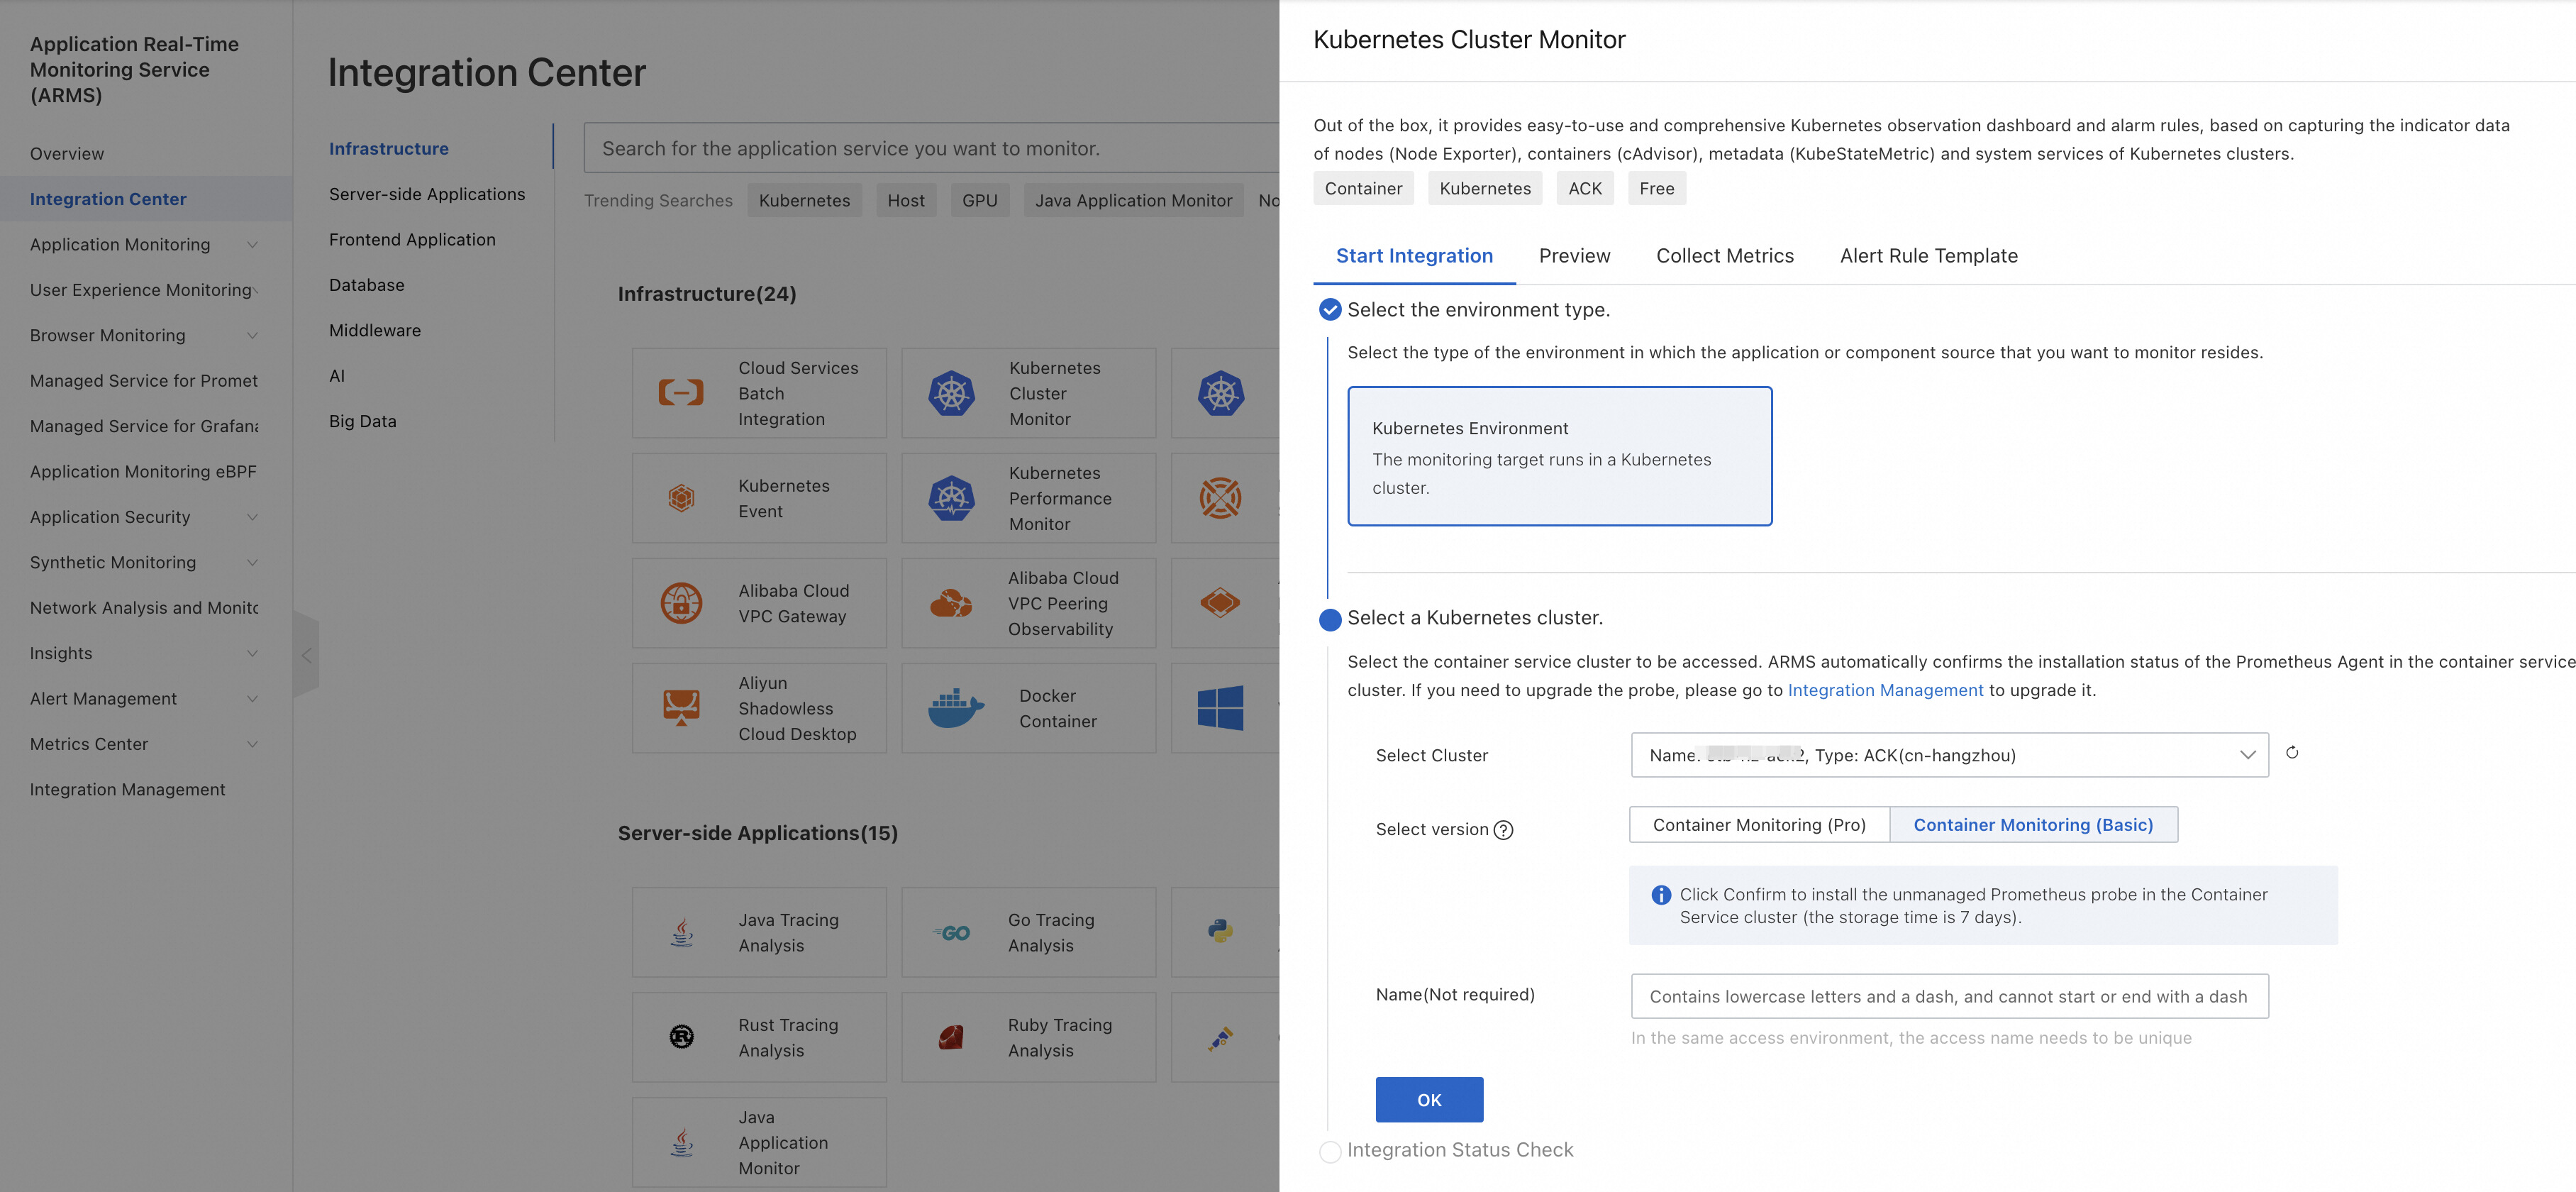Image resolution: width=2576 pixels, height=1192 pixels.
Task: Expand Alert Management menu
Action: [252, 699]
